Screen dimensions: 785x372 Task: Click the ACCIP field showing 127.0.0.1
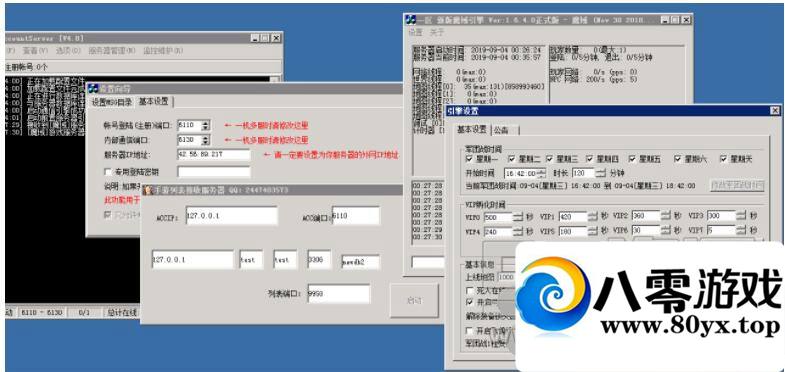coord(231,215)
